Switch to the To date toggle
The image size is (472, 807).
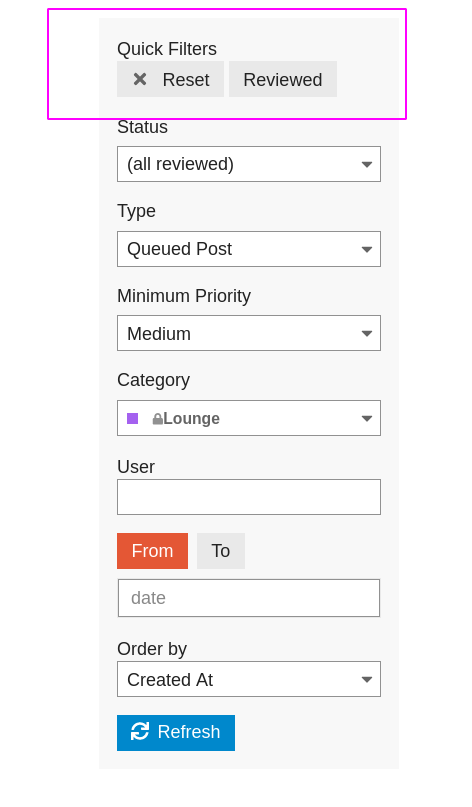(x=221, y=551)
